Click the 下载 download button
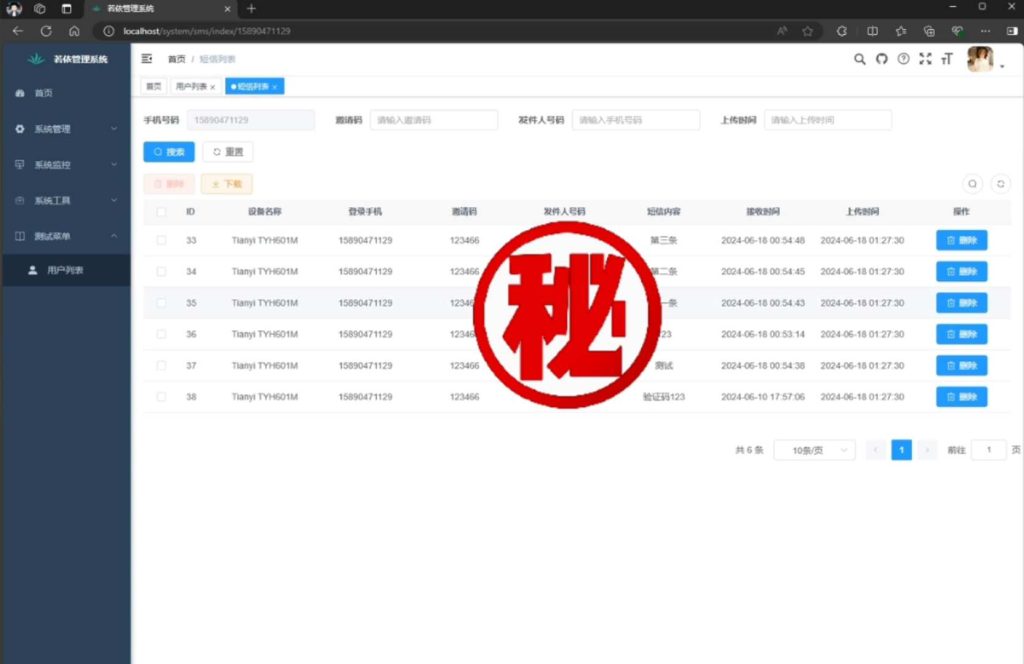 pyautogui.click(x=228, y=184)
